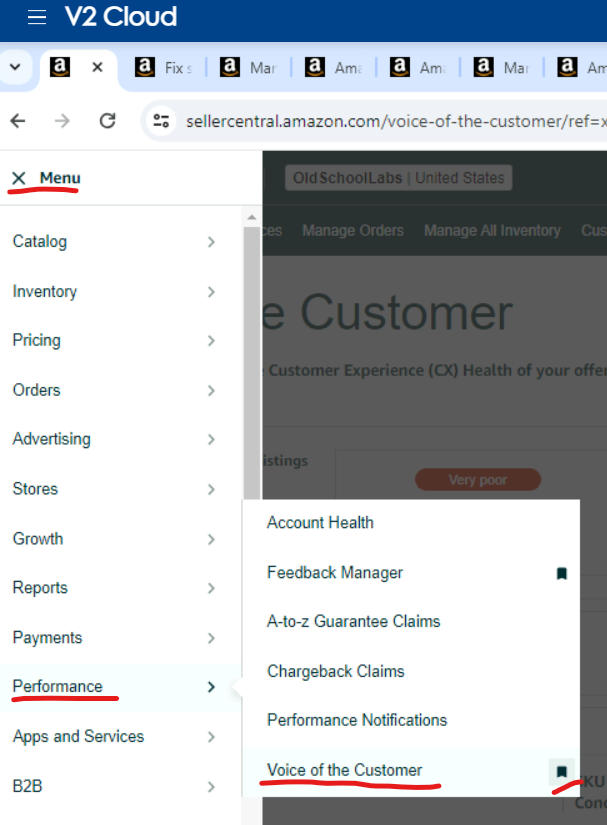Expand the Performance menu chevron
This screenshot has width=607, height=825.
211,687
